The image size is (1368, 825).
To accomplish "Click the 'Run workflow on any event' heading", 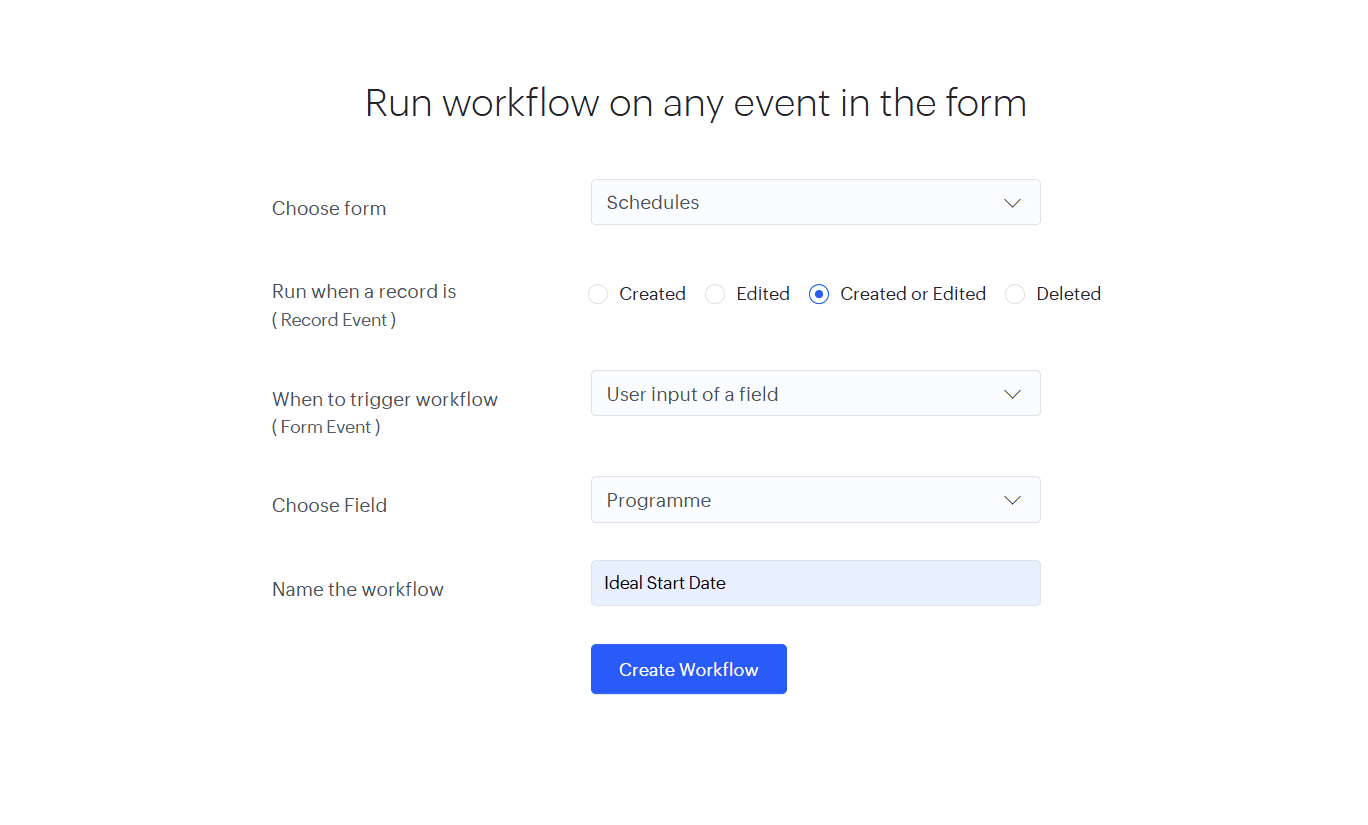I will 695,103.
